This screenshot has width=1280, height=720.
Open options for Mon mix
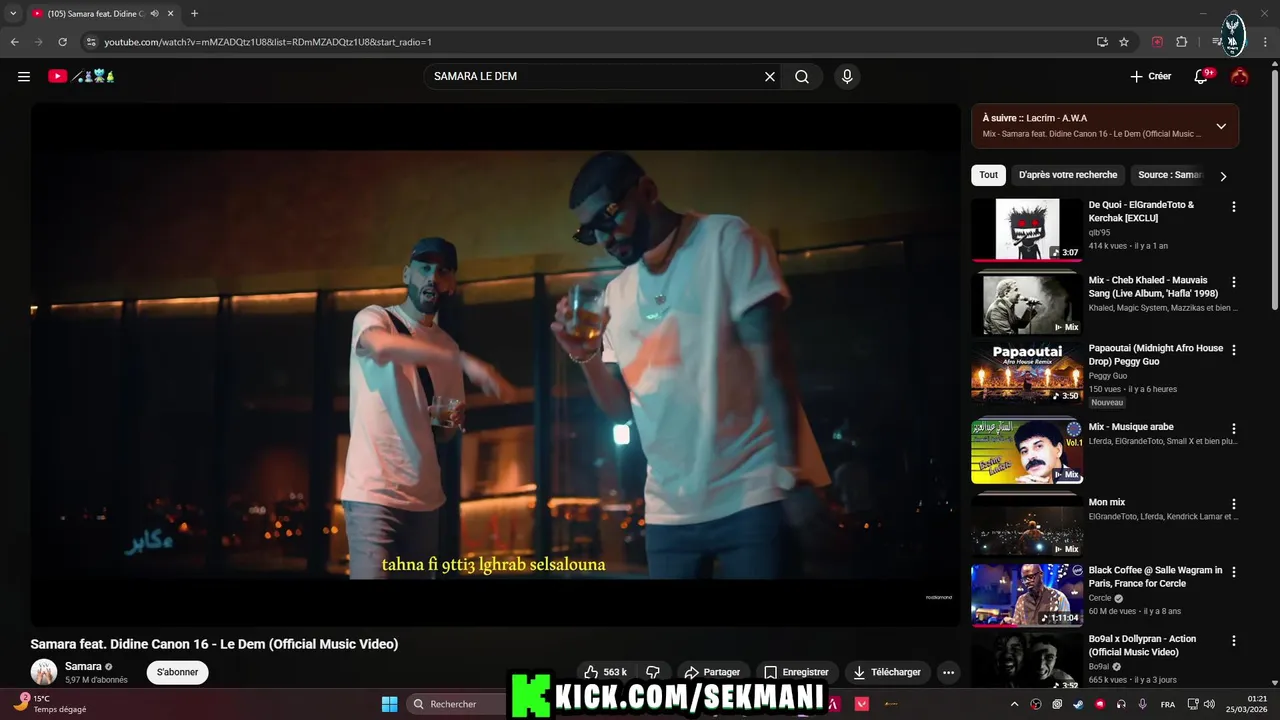(x=1233, y=504)
